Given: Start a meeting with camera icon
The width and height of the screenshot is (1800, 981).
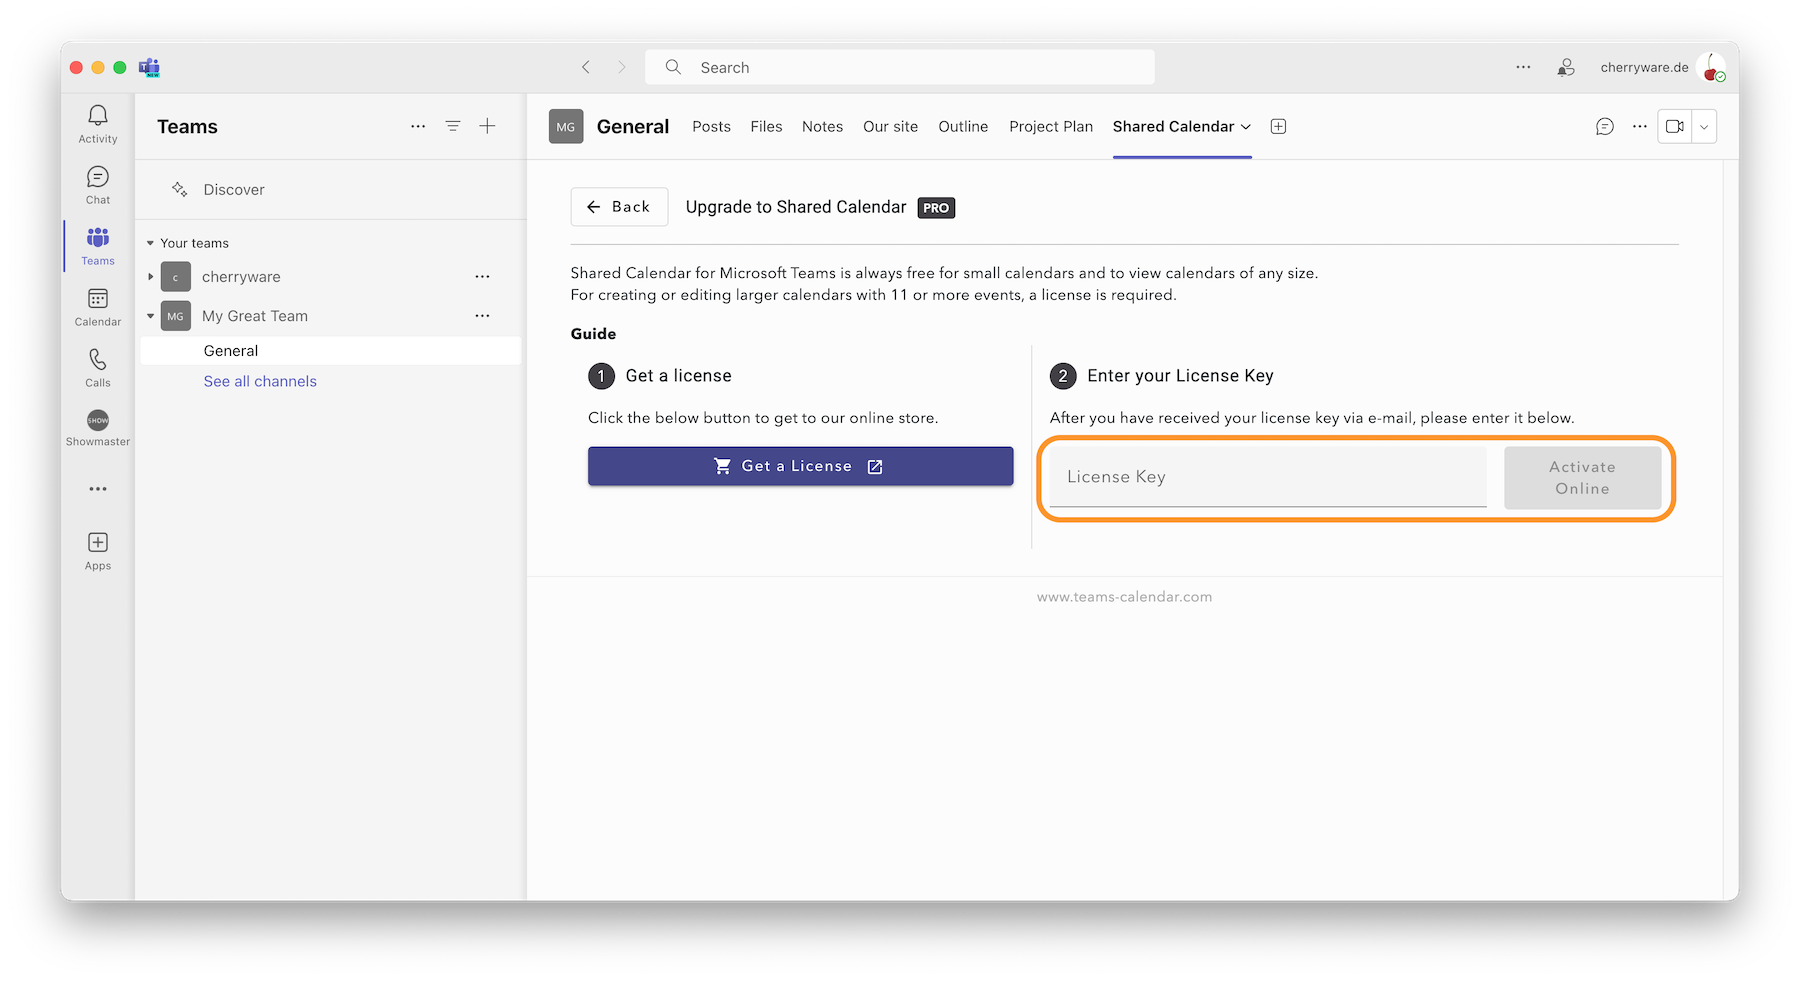Looking at the screenshot, I should pos(1674,126).
